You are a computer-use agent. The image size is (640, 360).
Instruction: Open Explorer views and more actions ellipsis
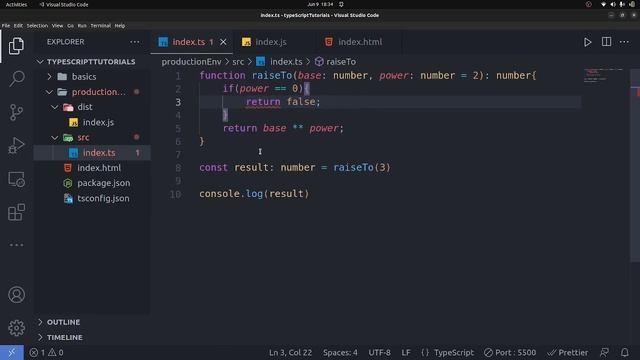[134, 42]
